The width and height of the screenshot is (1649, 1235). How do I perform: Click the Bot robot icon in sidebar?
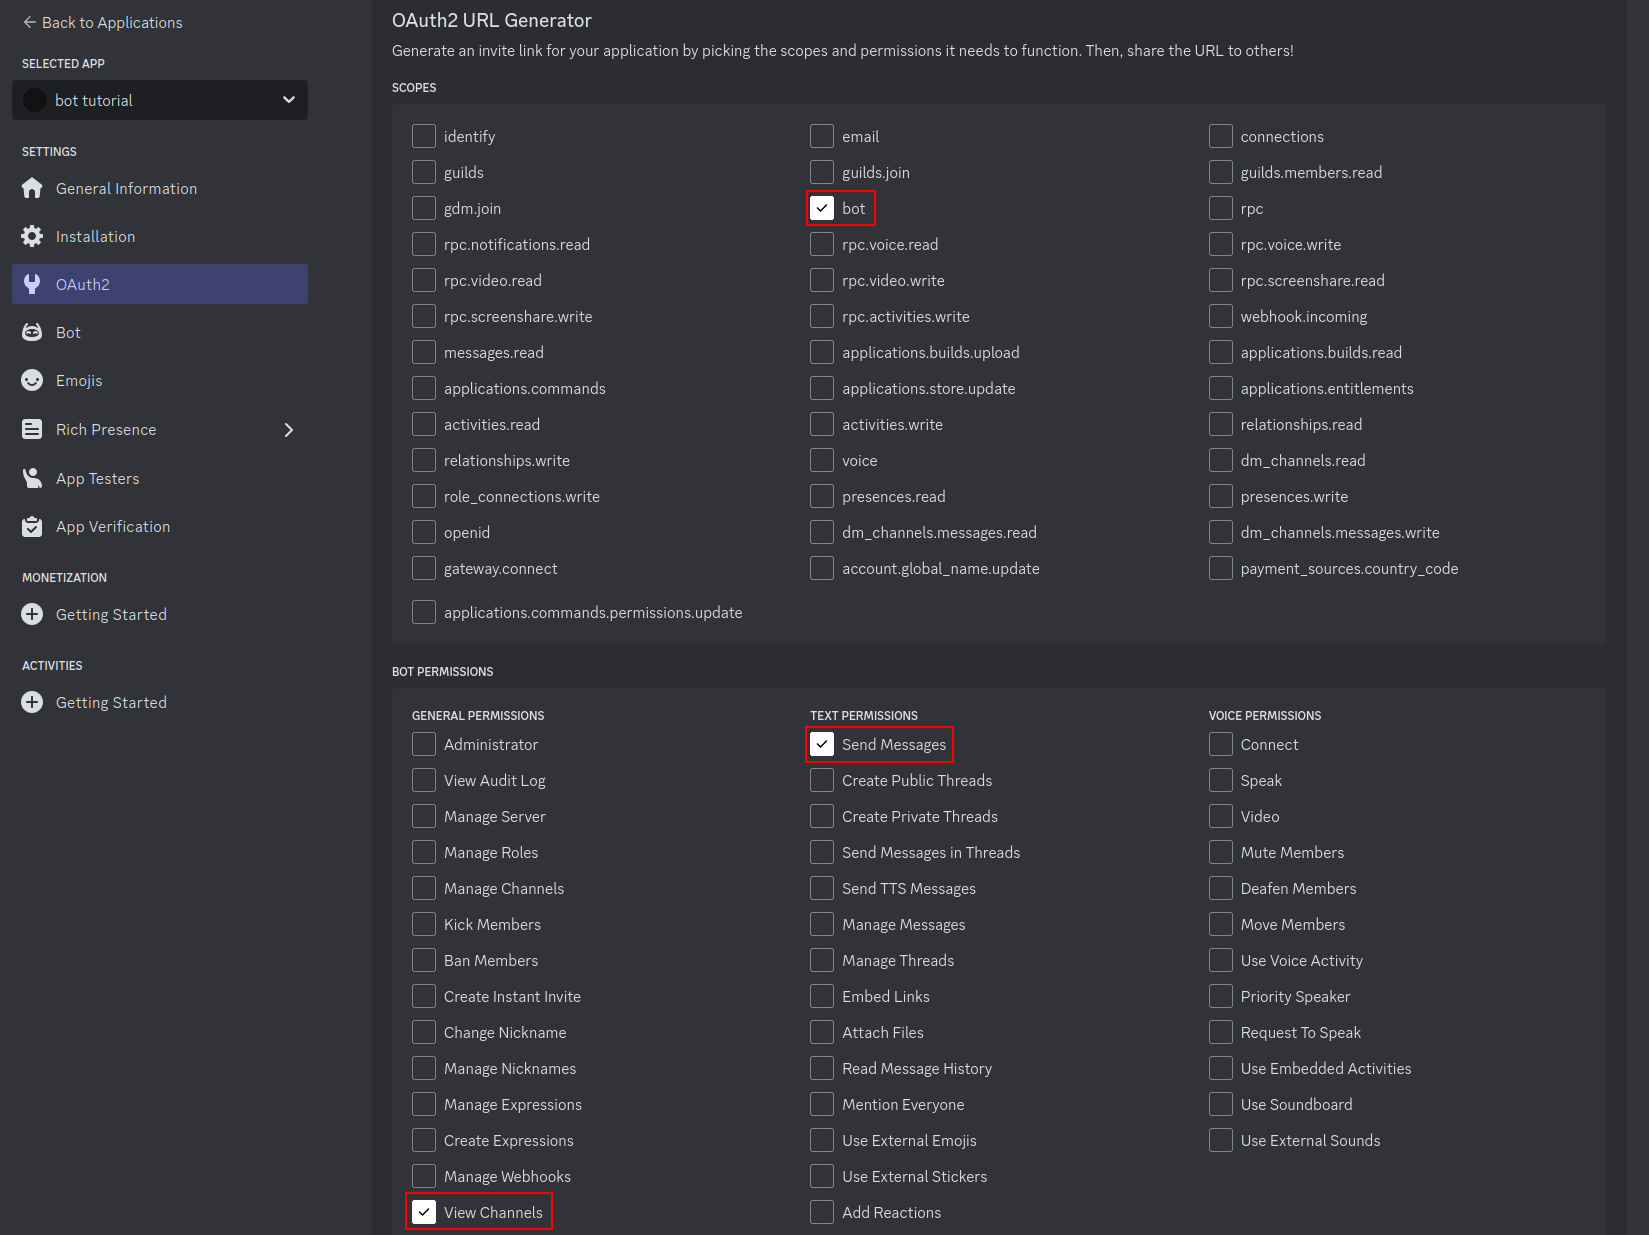coord(32,332)
